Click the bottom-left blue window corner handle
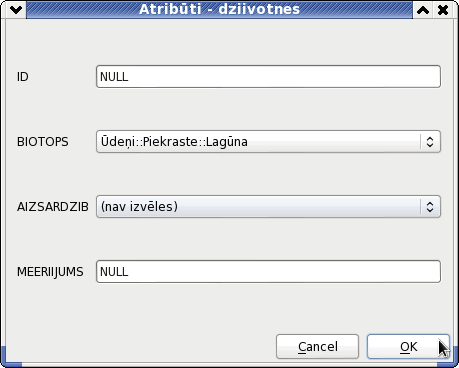Viewport: 459px width, 368px height. pyautogui.click(x=11, y=358)
